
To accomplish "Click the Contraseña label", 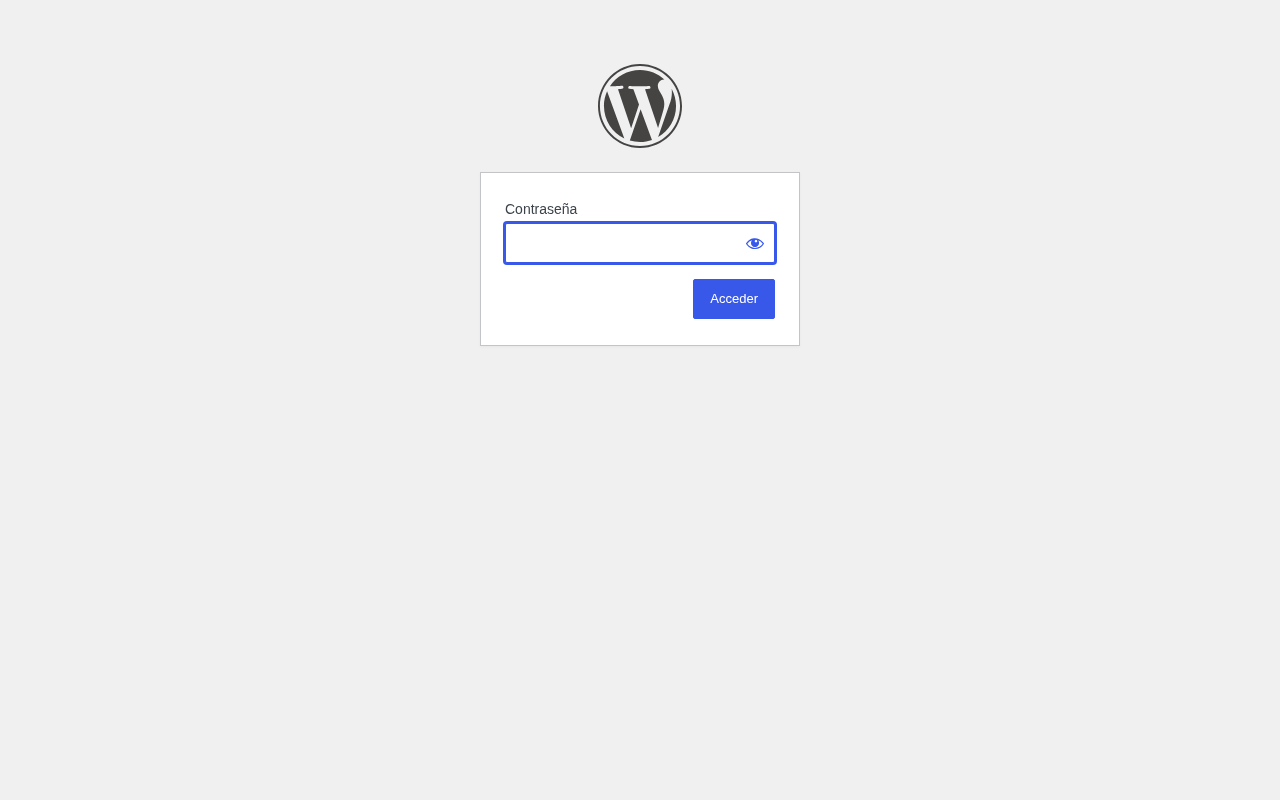I will click(x=541, y=209).
